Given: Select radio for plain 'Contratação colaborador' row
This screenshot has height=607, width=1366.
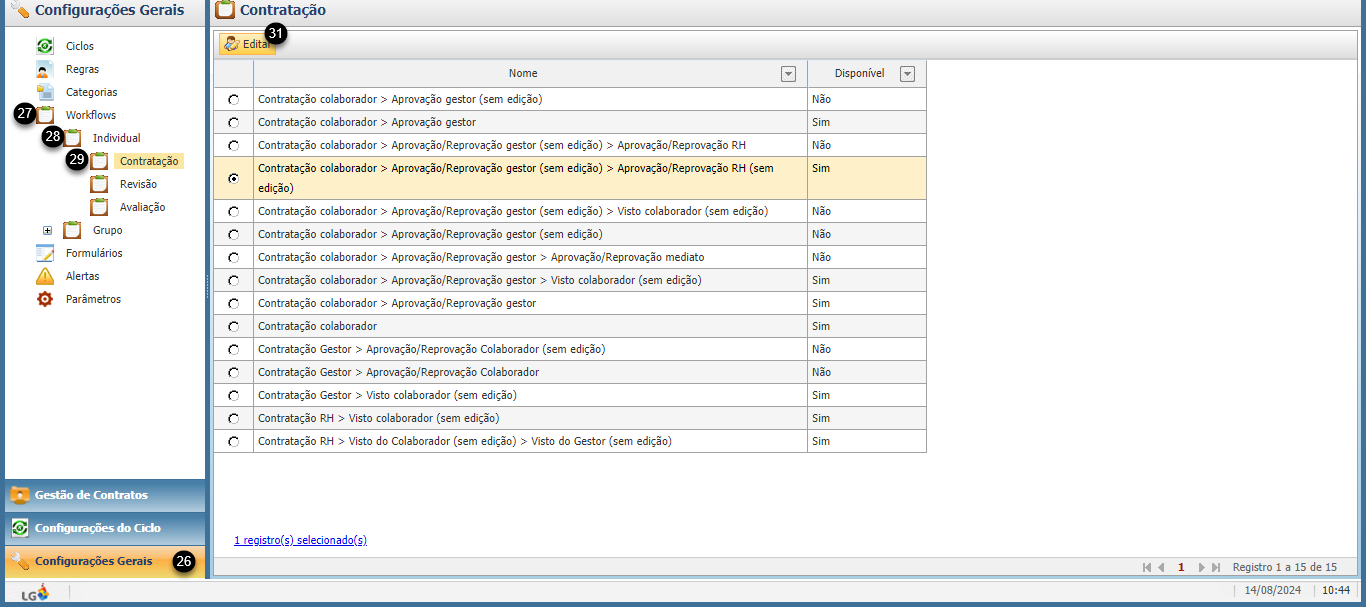Looking at the screenshot, I should [234, 327].
